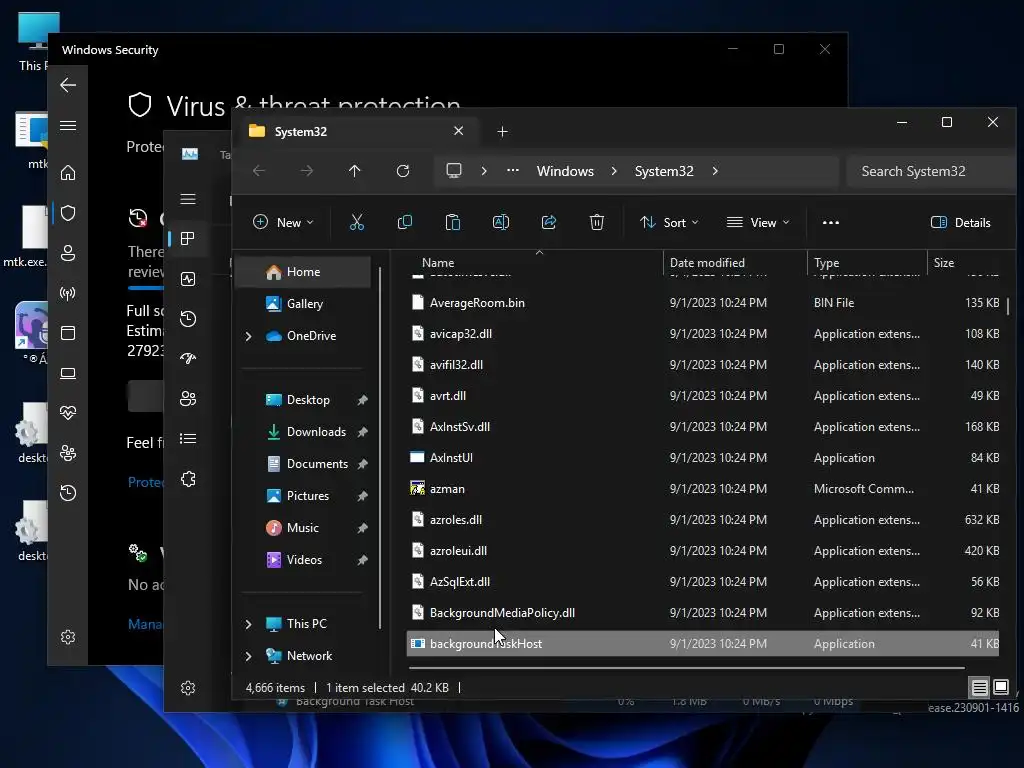Screen dimensions: 1024x768
Task: Toggle Task Manager hamburger navigation menu
Action: [188, 199]
